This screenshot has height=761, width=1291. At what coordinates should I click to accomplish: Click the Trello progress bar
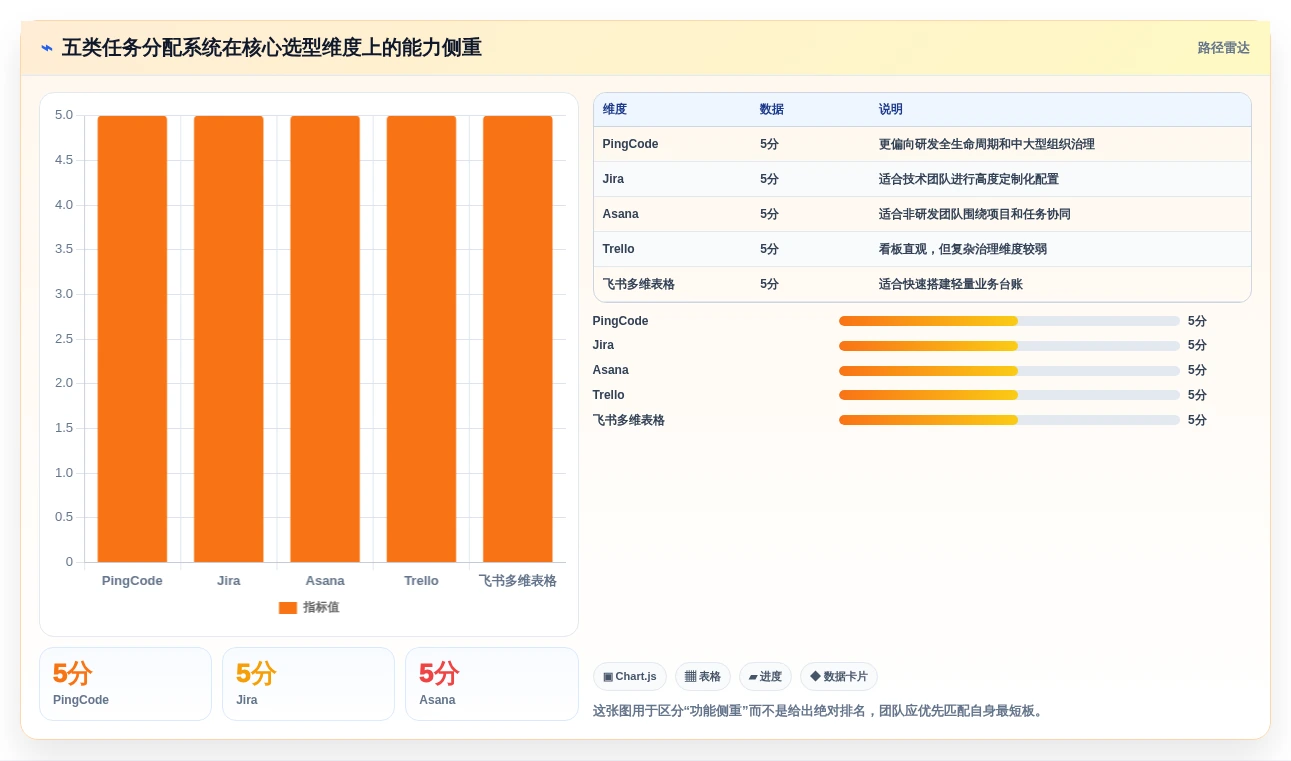1009,395
